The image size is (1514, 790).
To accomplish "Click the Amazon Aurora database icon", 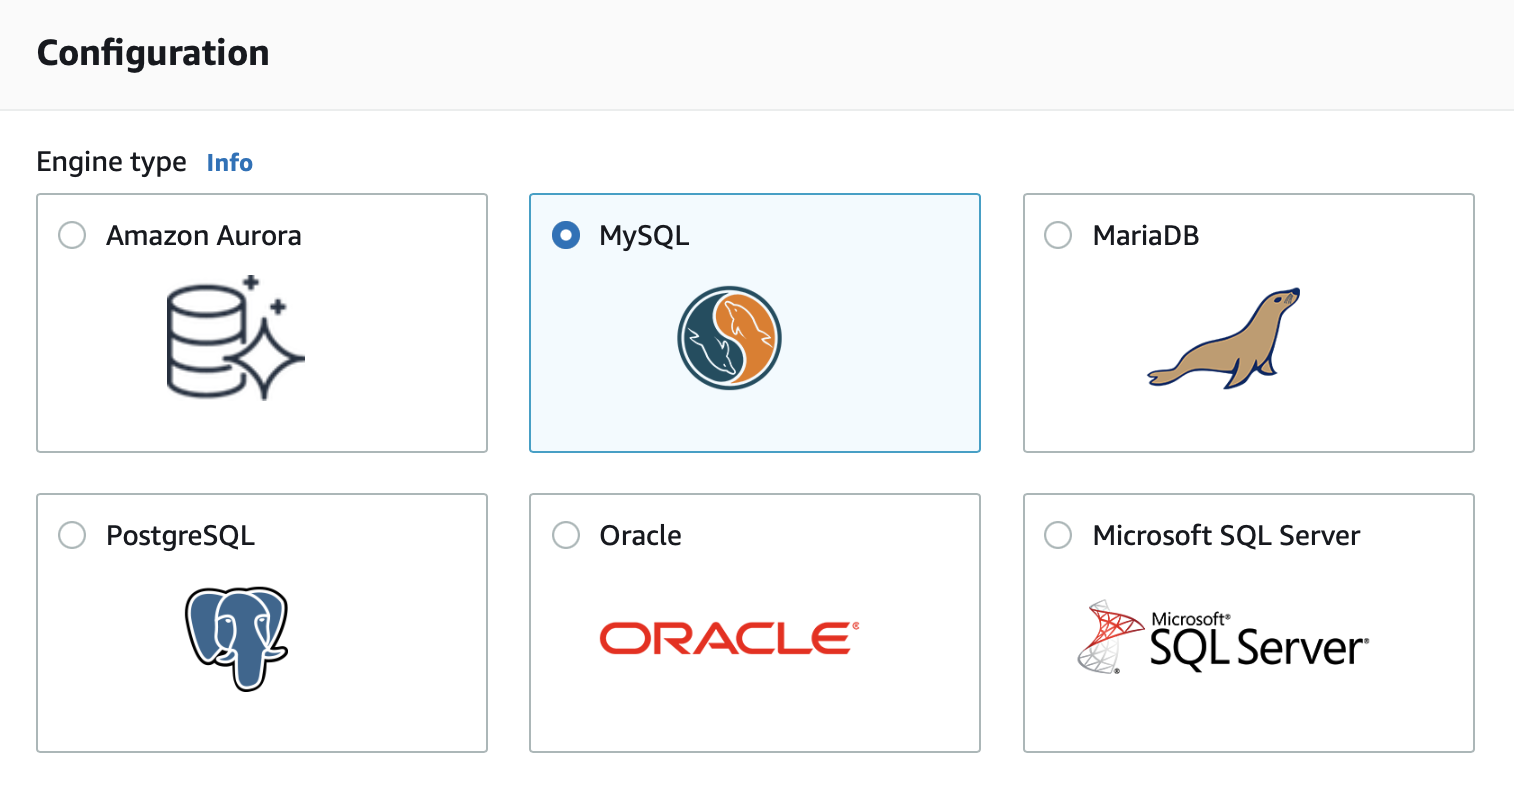I will [236, 338].
